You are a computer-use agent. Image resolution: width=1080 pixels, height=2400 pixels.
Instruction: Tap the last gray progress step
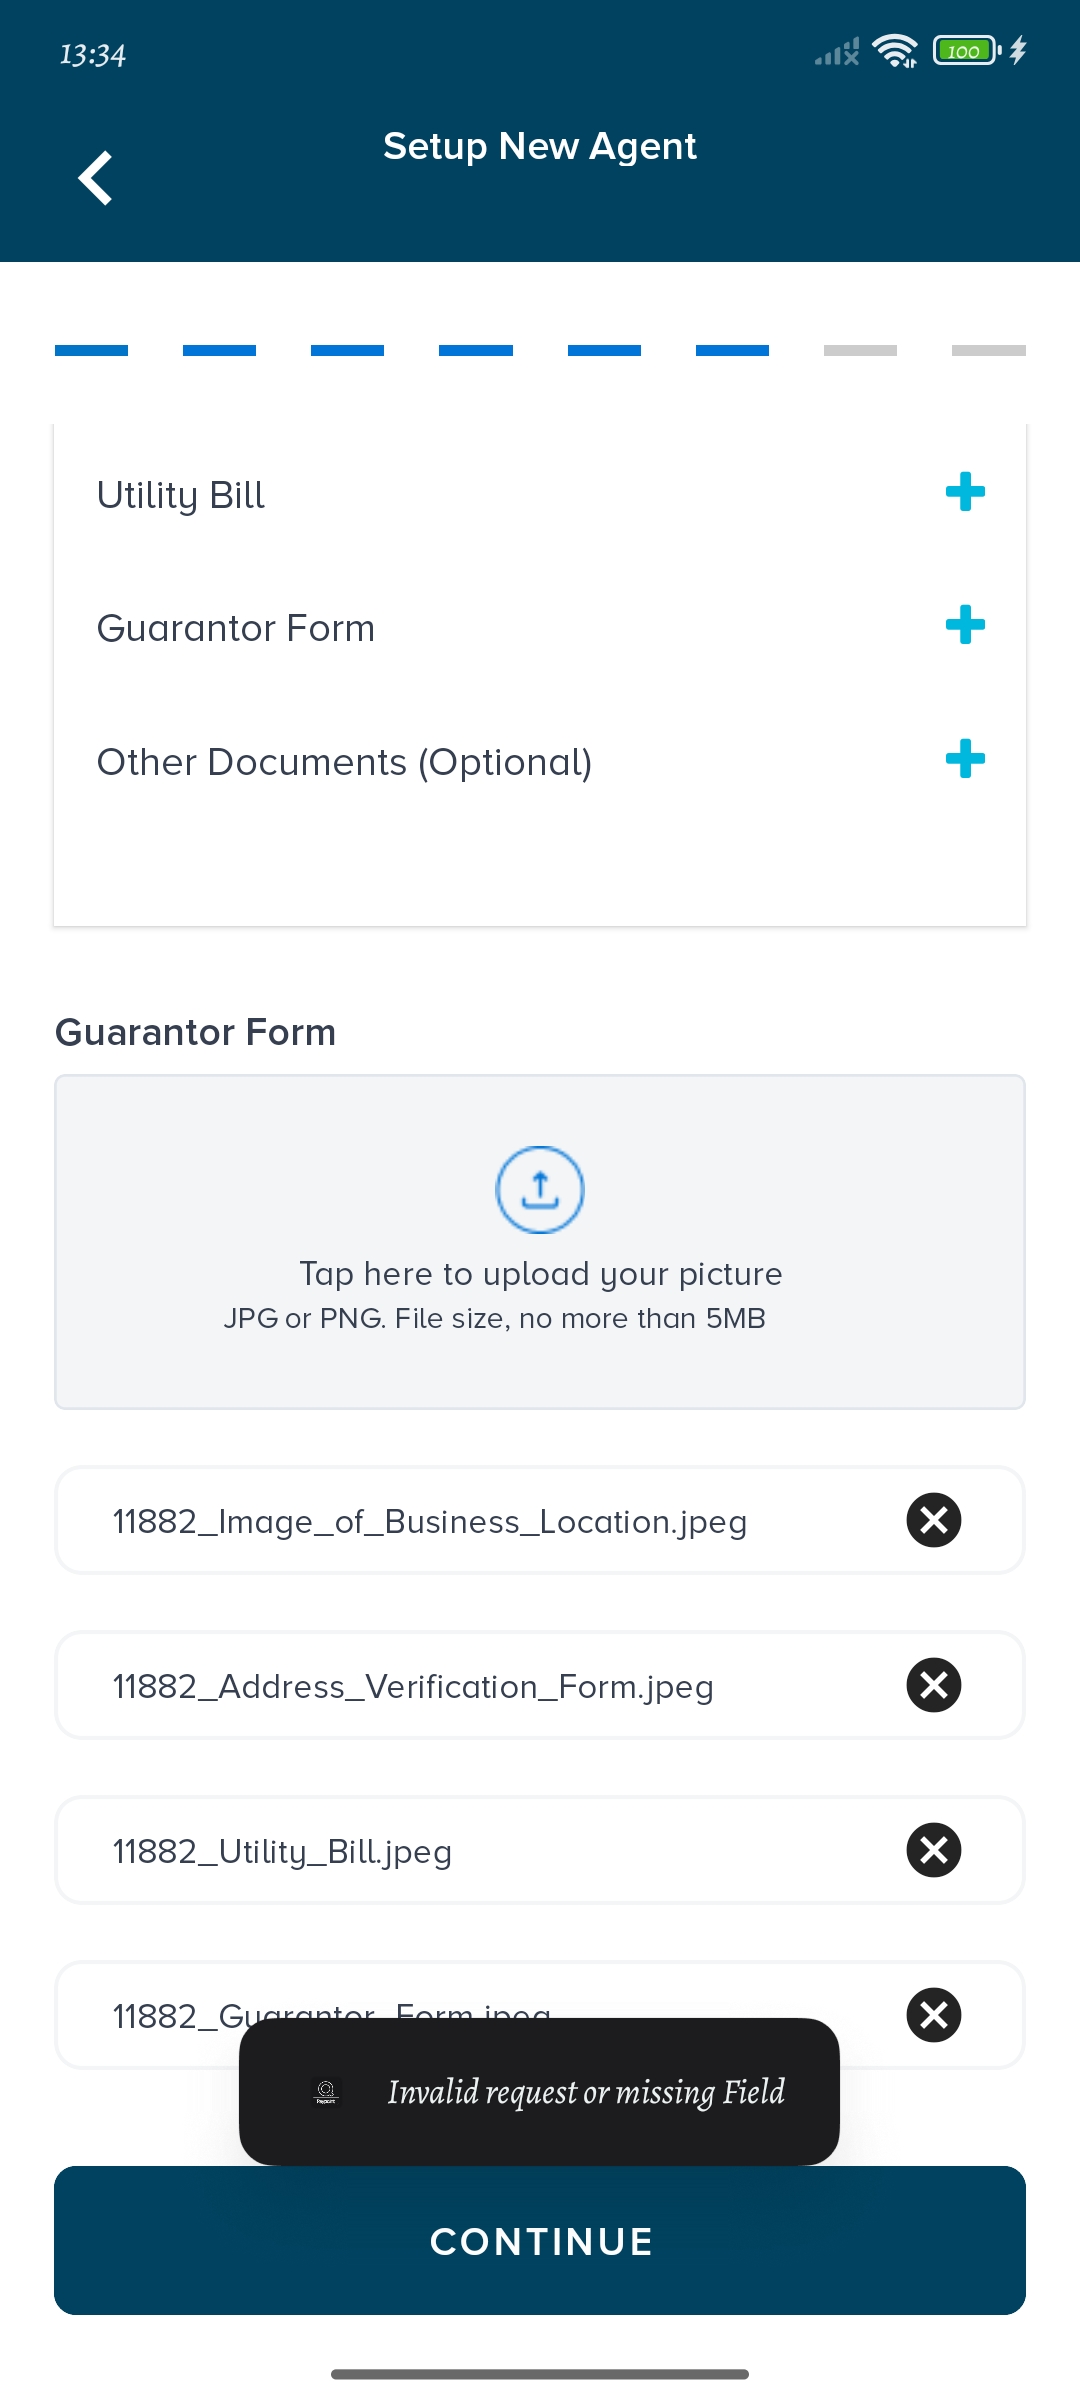(x=988, y=351)
